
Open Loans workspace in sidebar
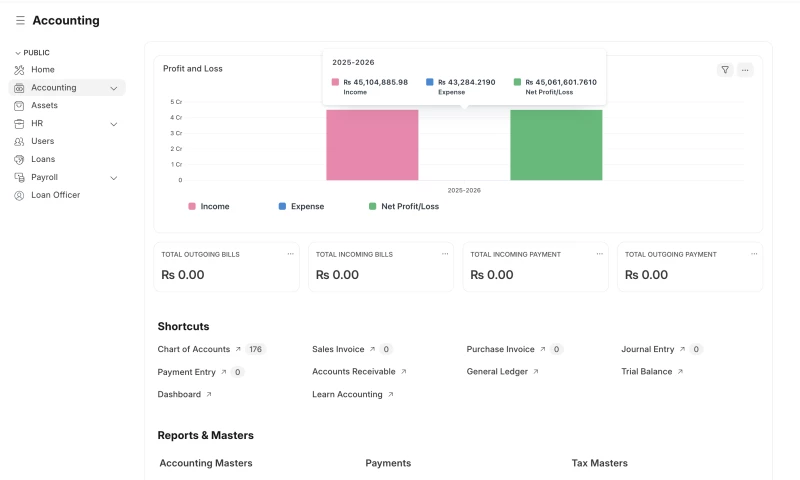pyautogui.click(x=43, y=159)
